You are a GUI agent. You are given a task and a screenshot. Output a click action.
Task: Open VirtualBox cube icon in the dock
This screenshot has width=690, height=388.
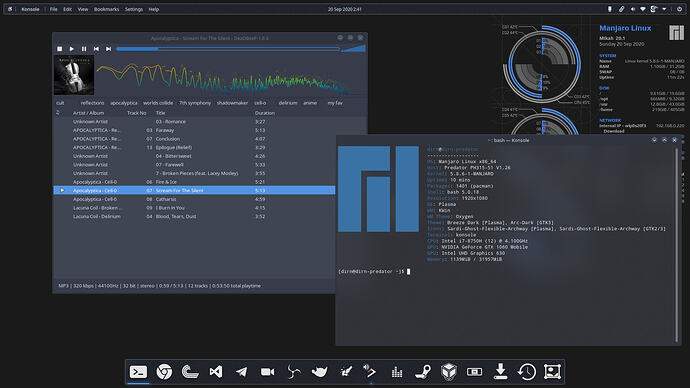449,372
